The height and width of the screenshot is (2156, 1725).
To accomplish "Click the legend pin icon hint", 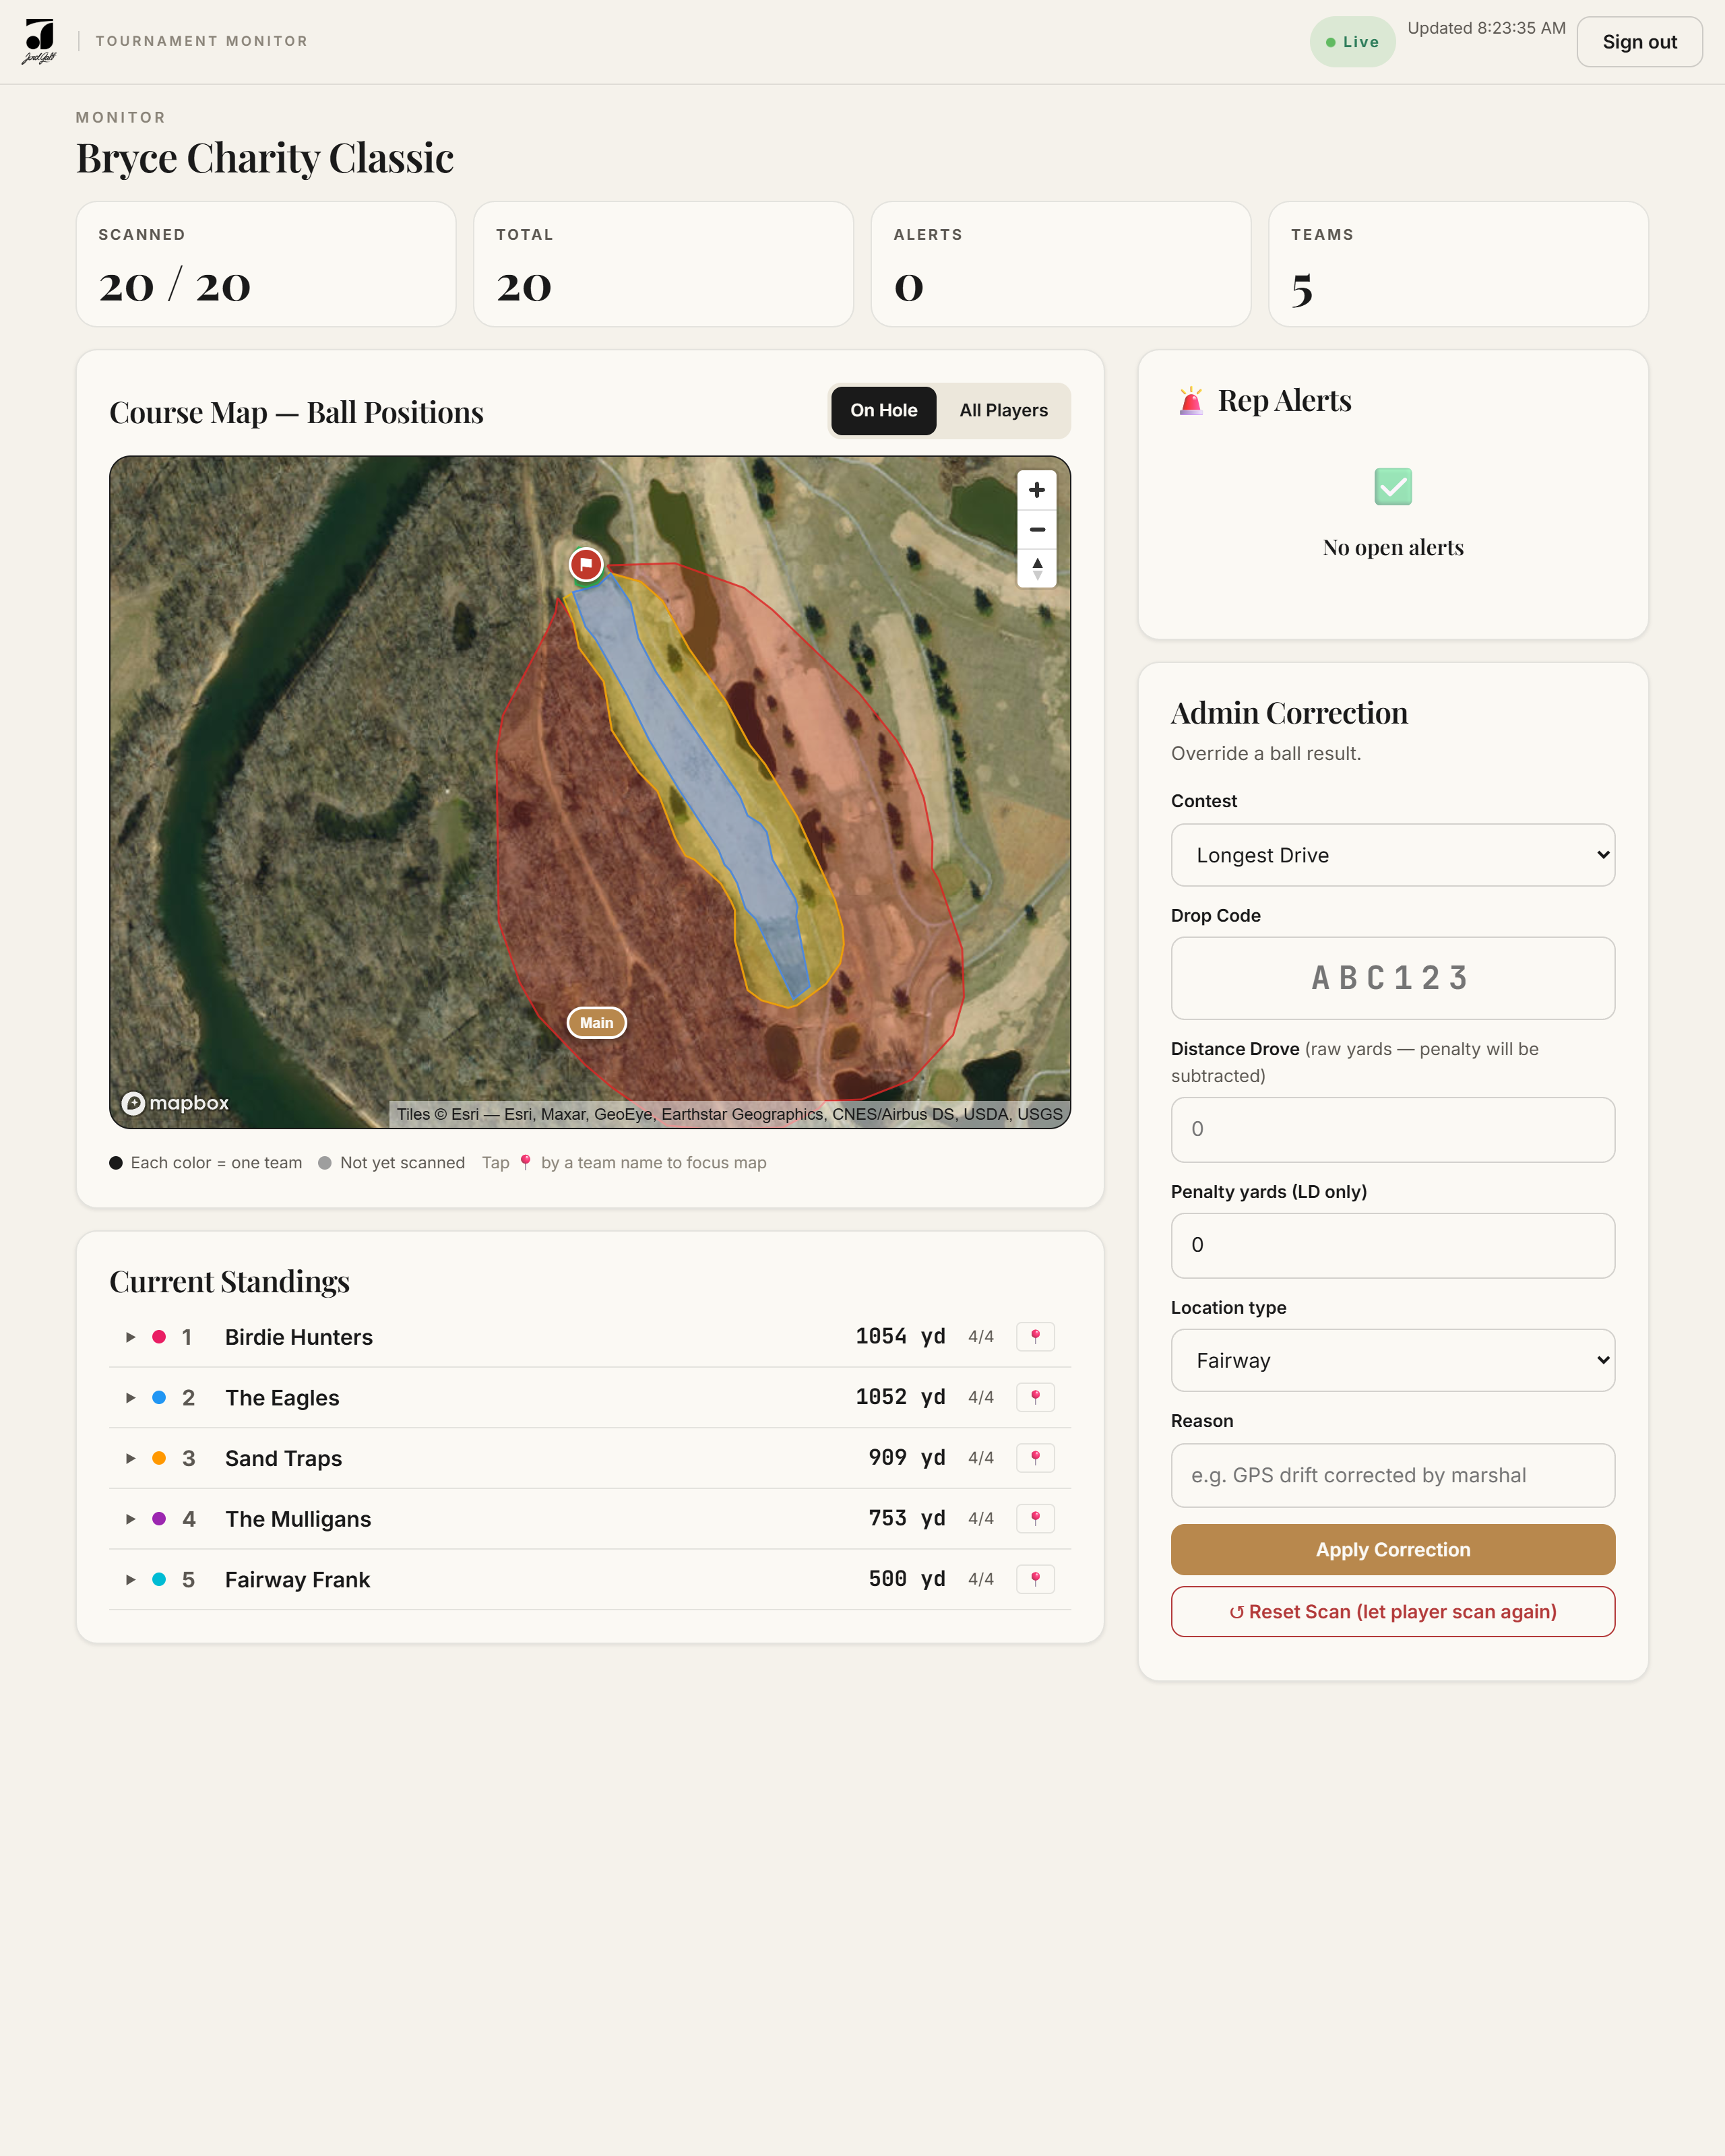I will (x=525, y=1162).
